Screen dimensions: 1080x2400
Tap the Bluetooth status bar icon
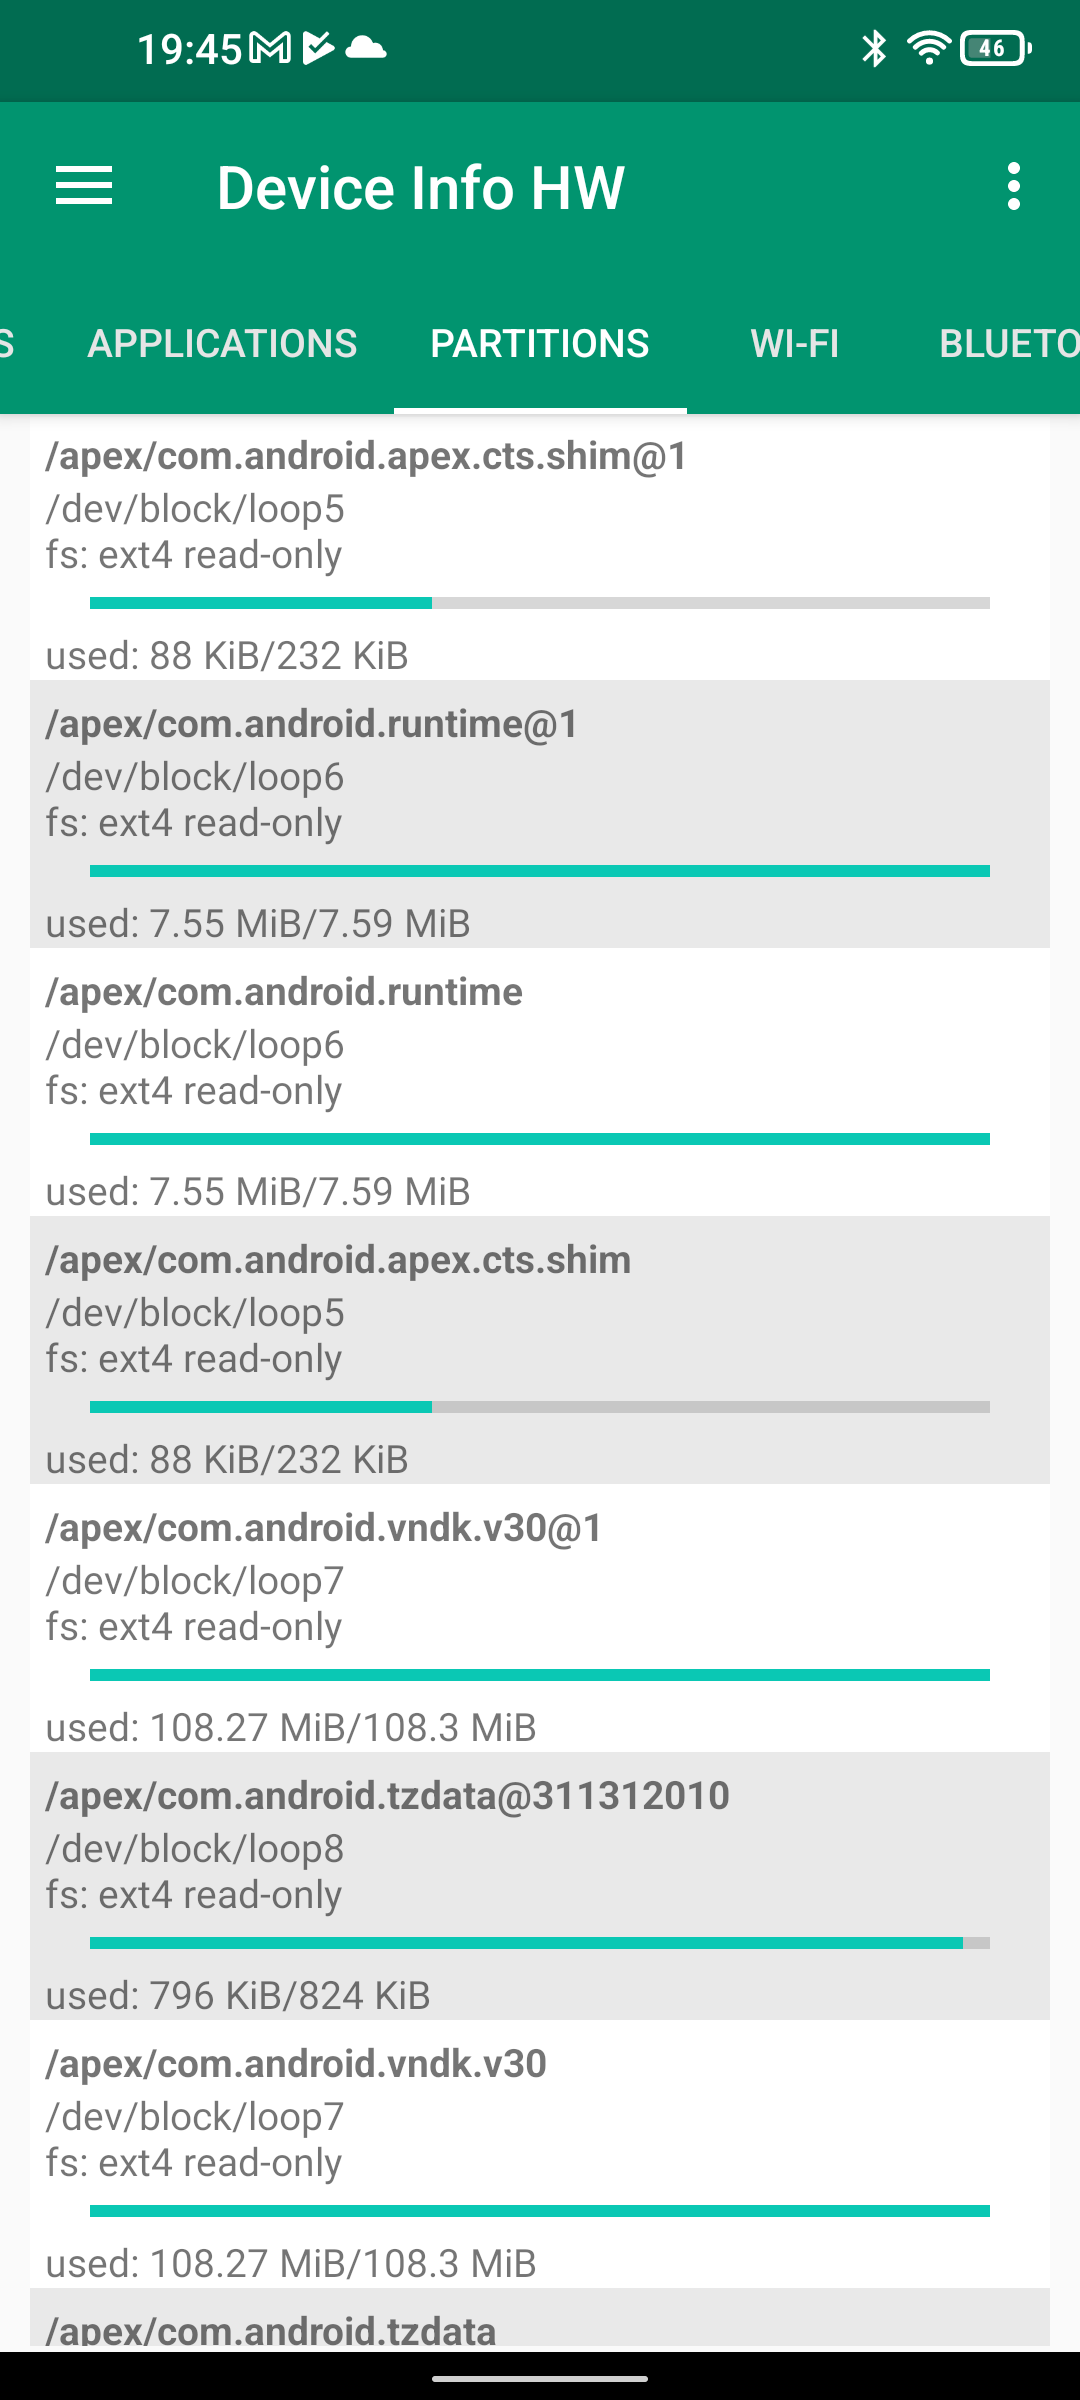pos(874,48)
